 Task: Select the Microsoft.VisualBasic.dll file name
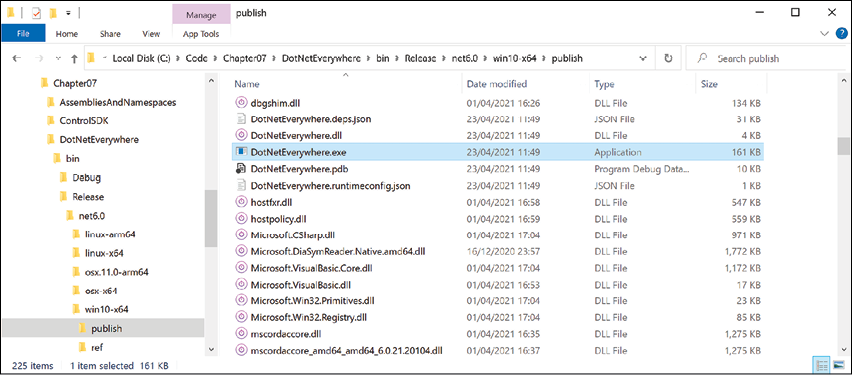(300, 285)
